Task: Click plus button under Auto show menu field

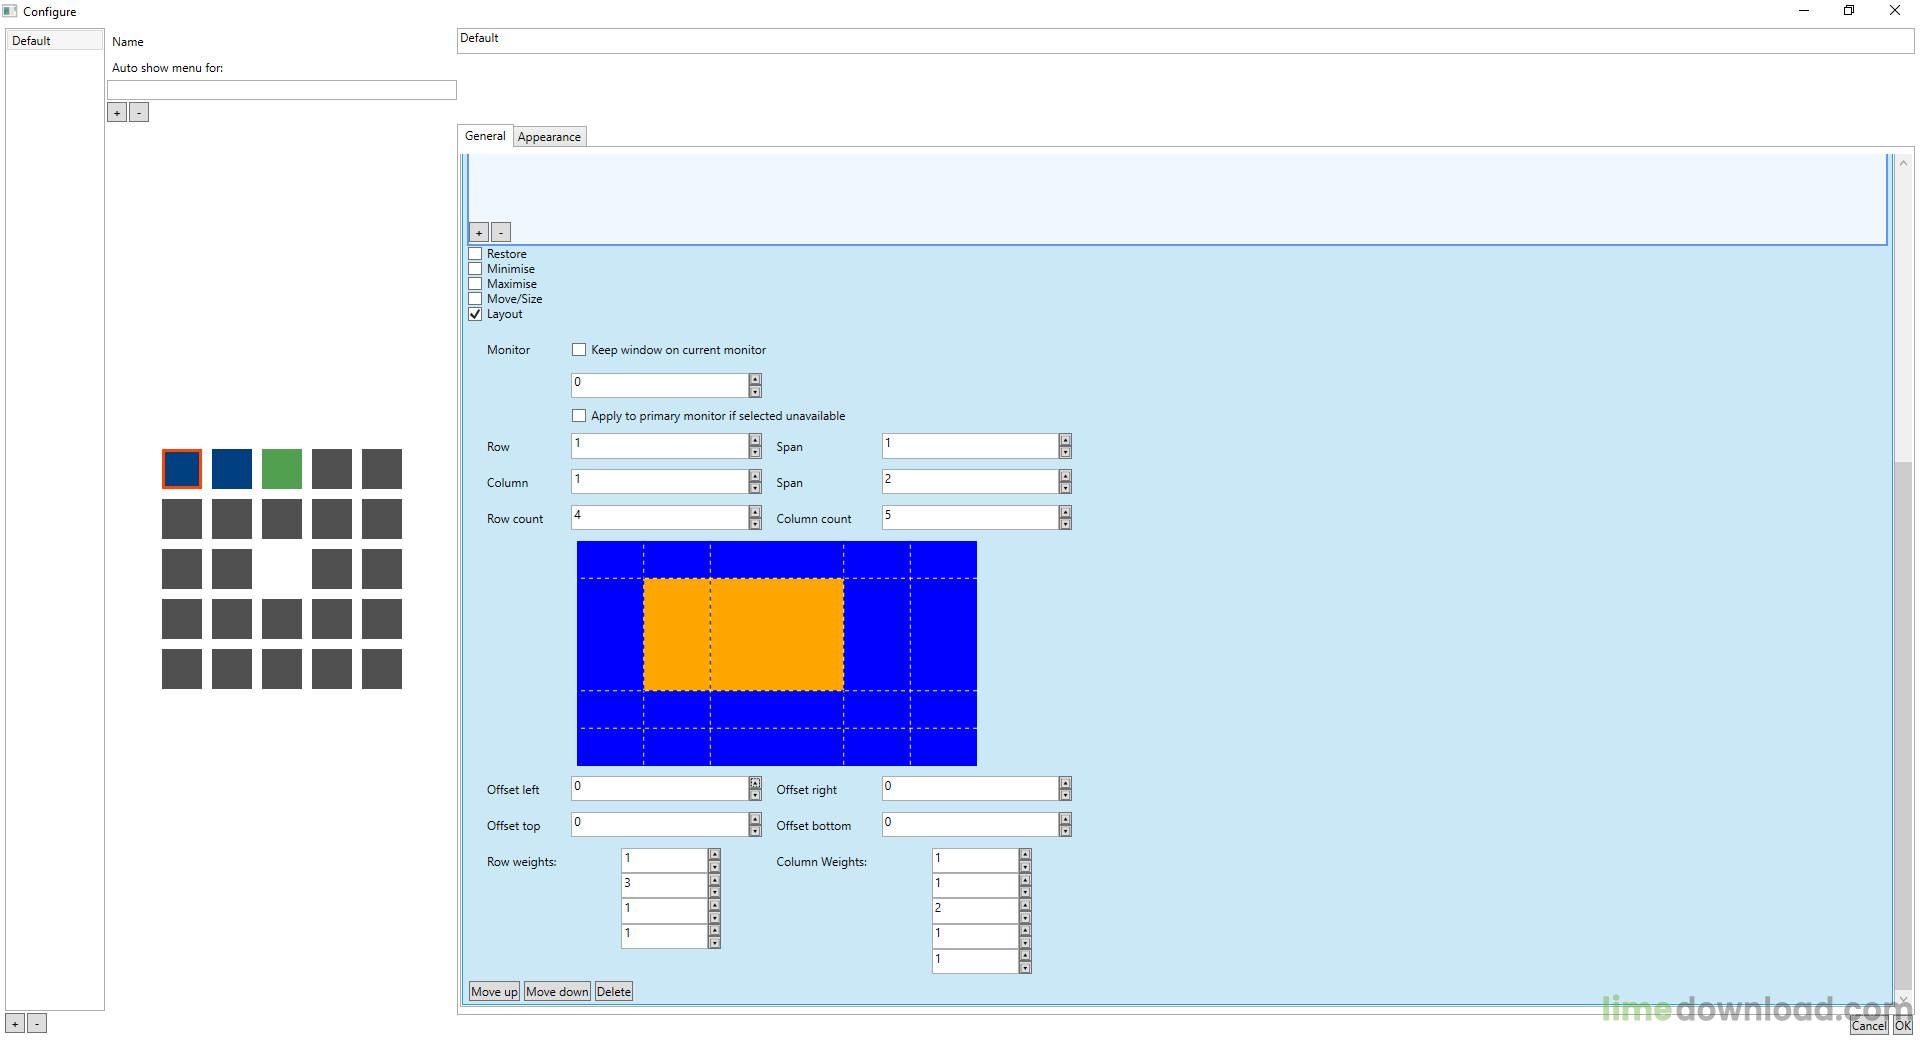Action: [x=117, y=113]
